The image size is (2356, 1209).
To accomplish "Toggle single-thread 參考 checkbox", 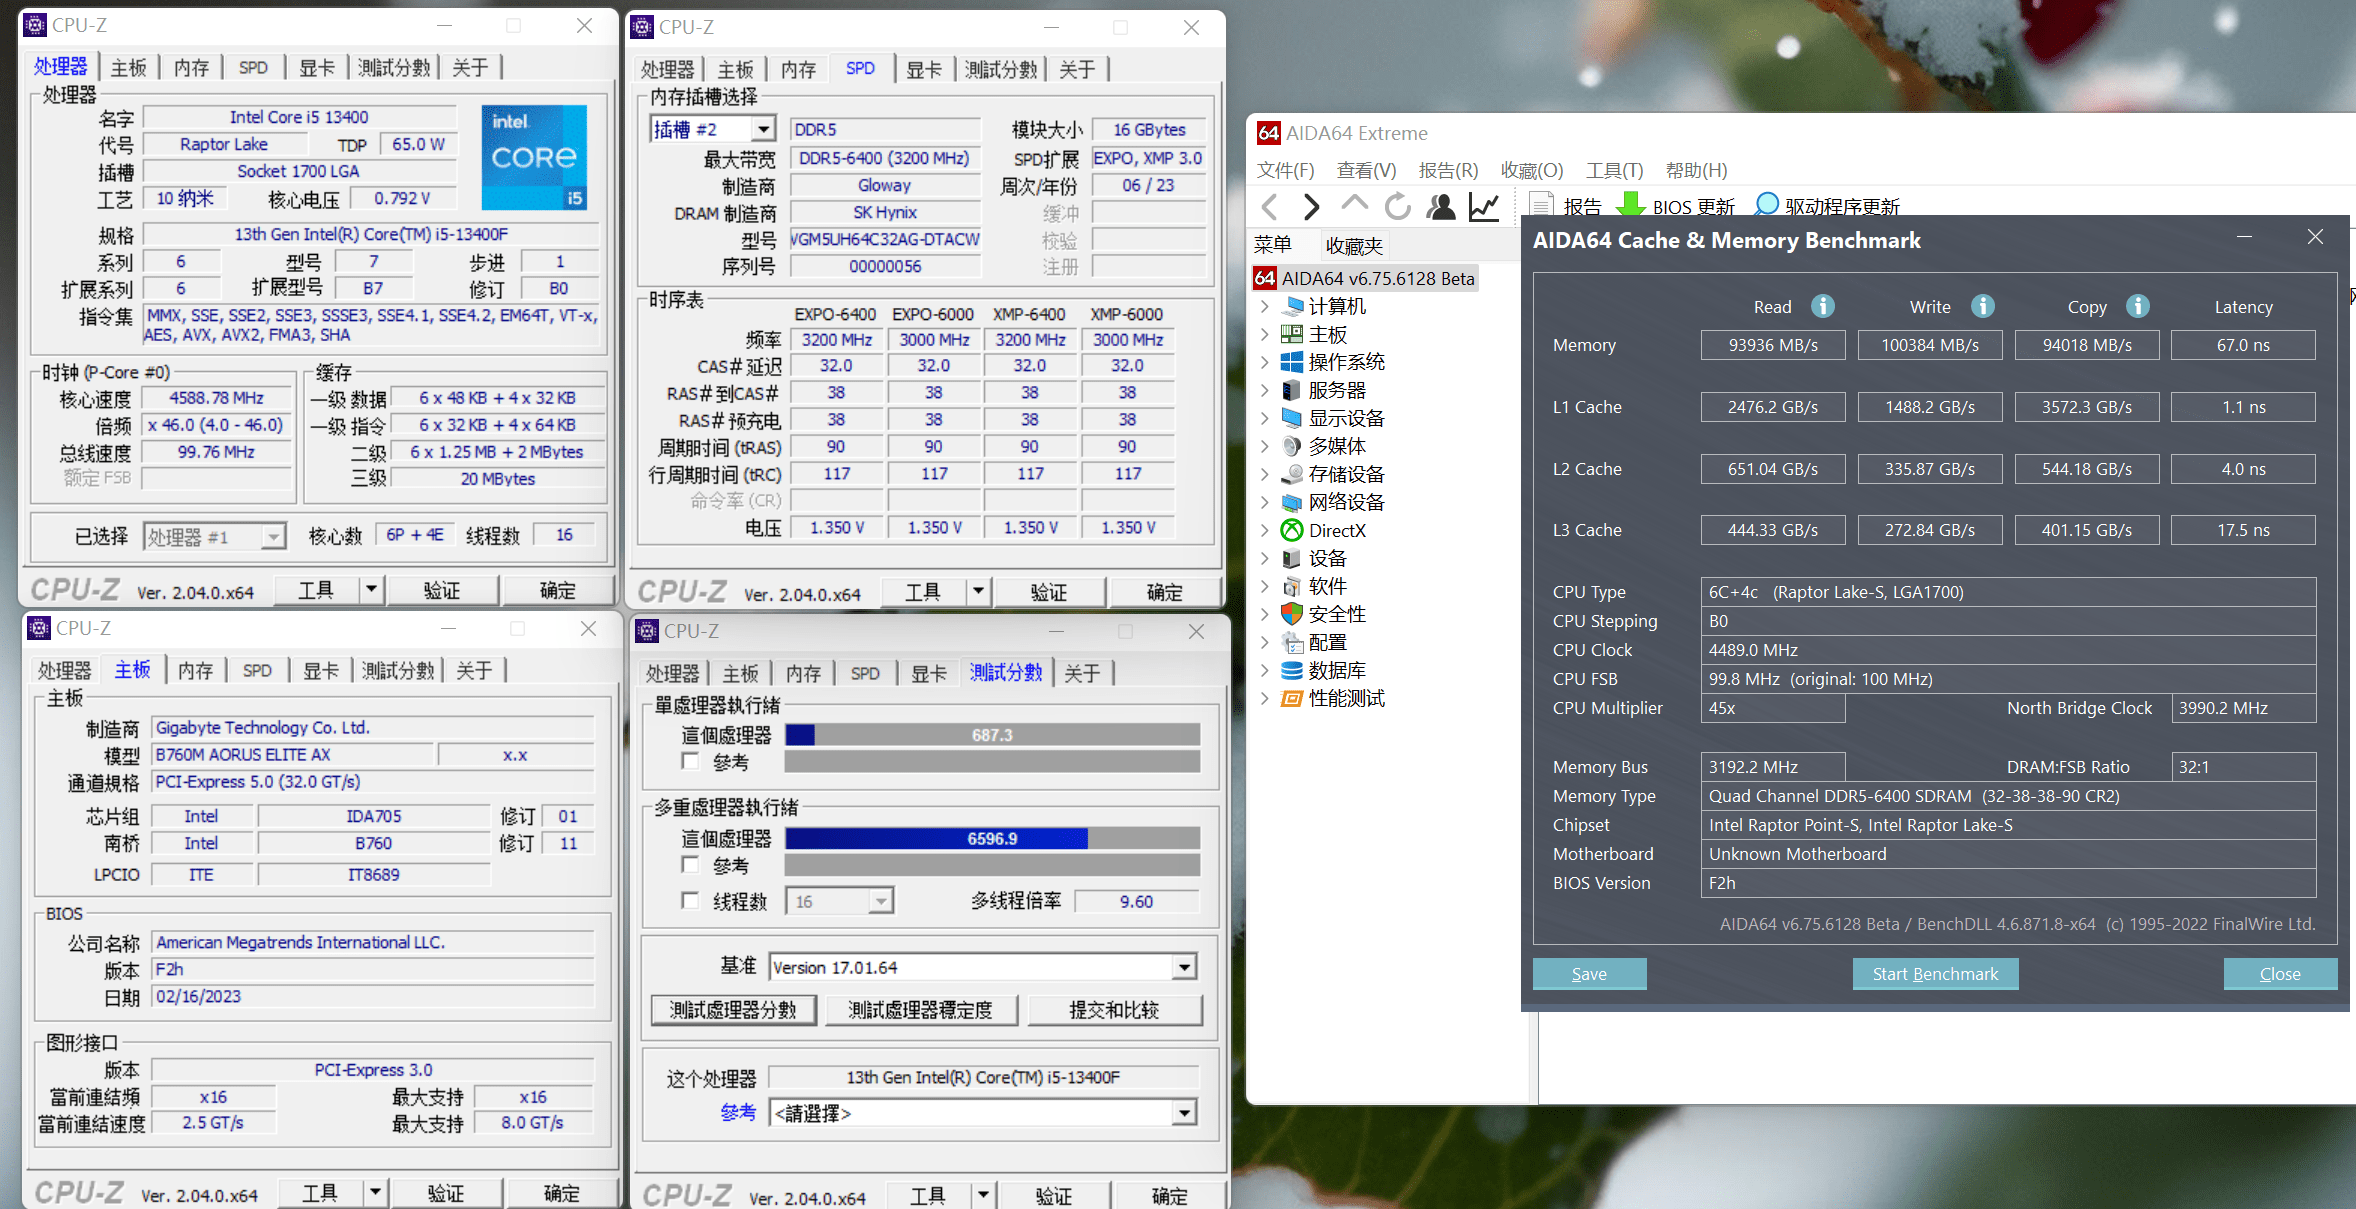I will (690, 762).
